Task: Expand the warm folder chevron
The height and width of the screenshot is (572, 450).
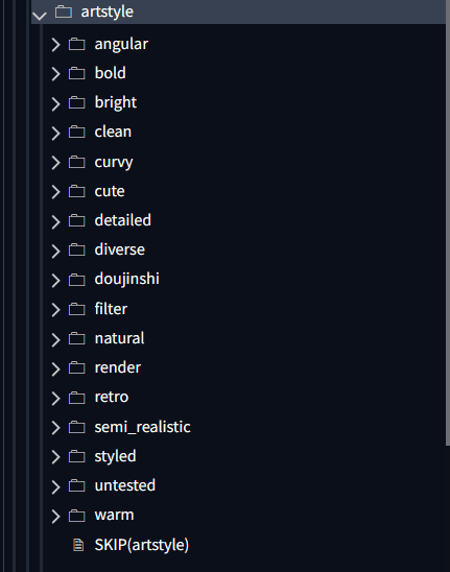Action: coord(55,516)
